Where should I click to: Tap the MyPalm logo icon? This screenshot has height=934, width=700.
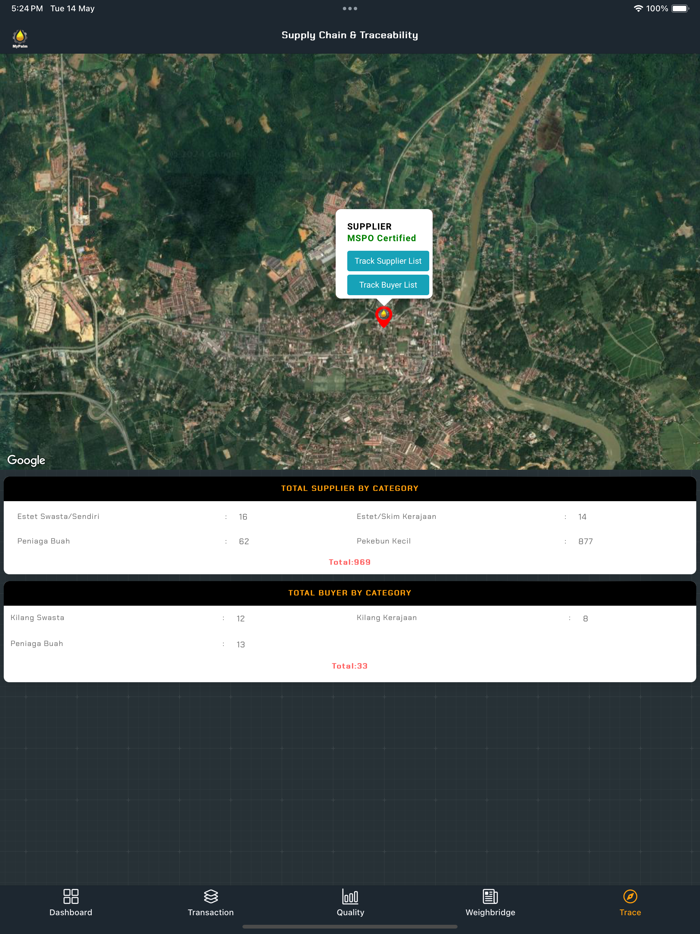20,38
